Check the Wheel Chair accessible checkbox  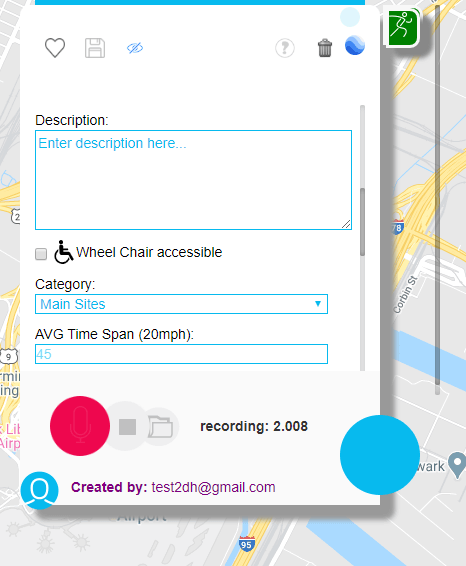point(41,254)
